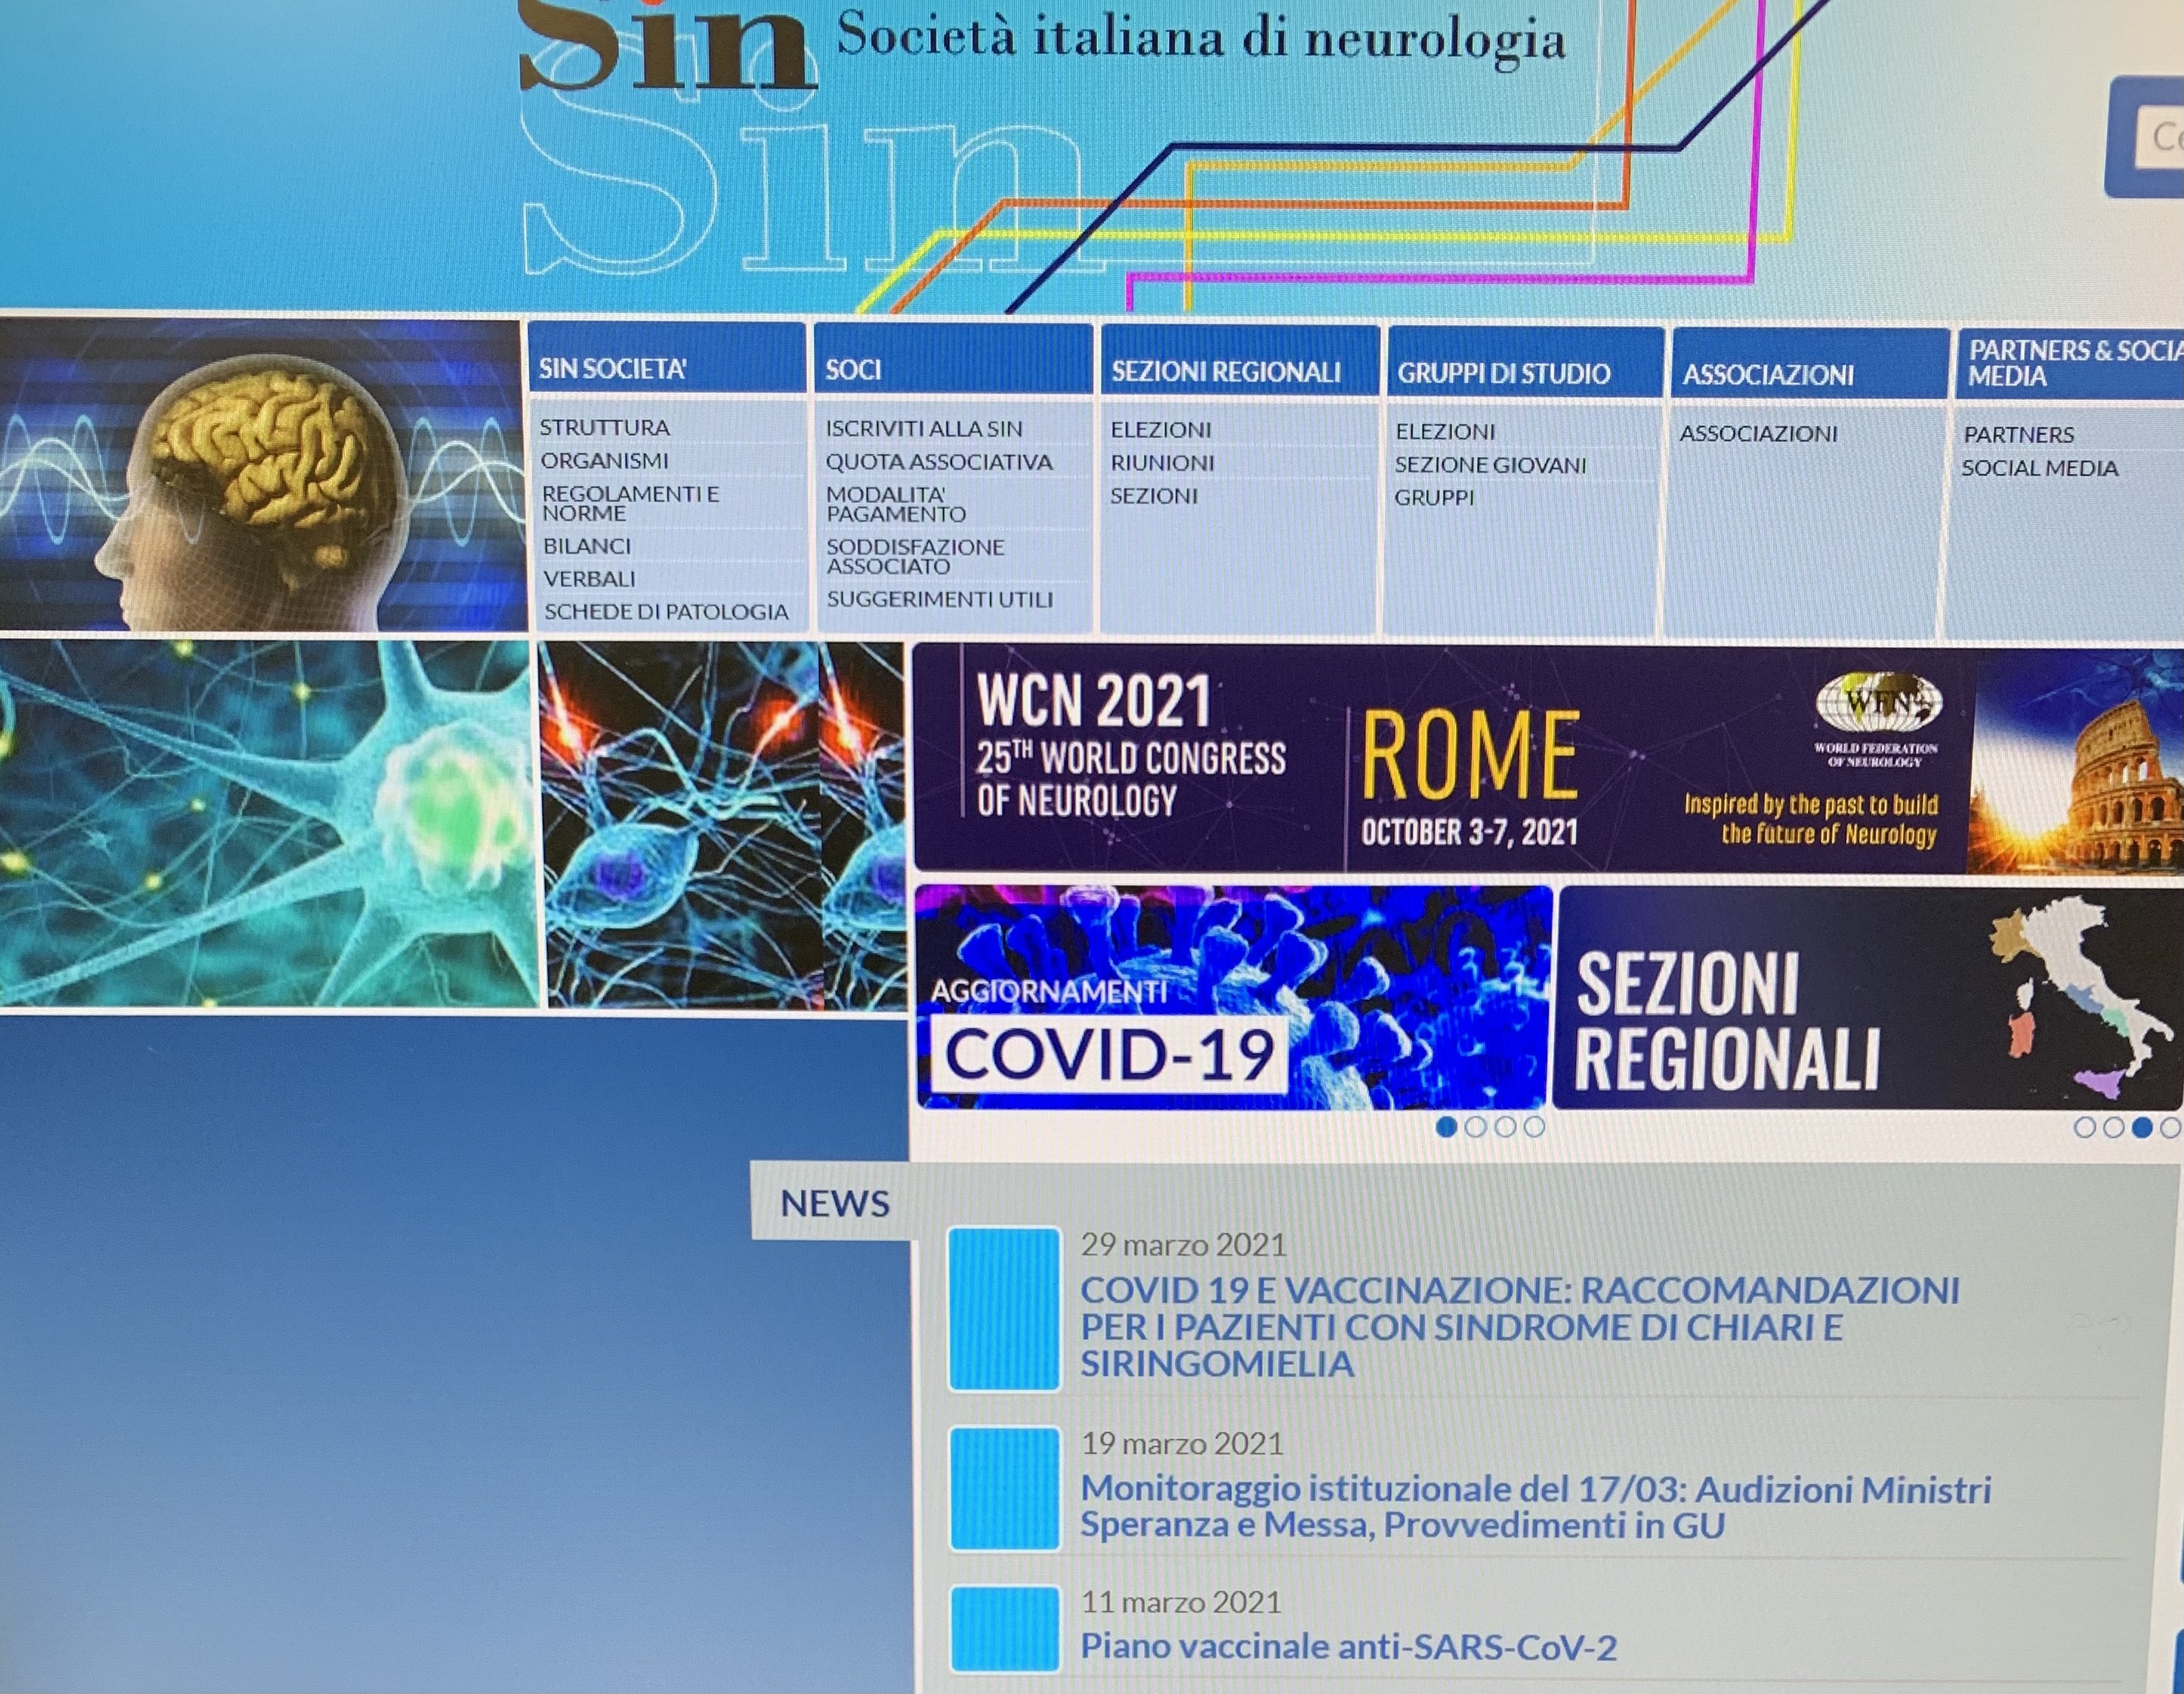Open SODDISFAZIONE ASSOCIATO link

[x=915, y=556]
